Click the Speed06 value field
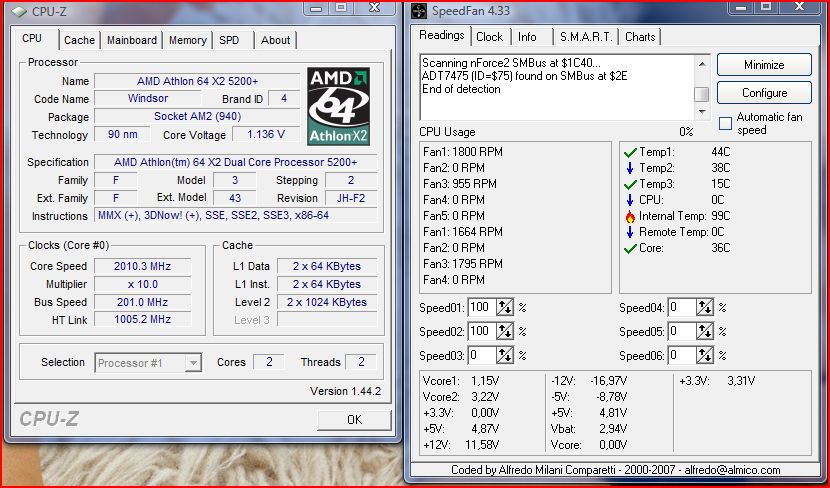830x488 pixels. tap(682, 355)
